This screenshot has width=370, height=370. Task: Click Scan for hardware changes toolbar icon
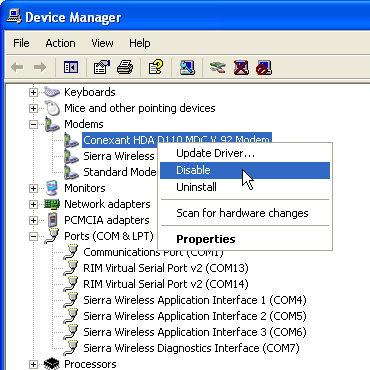187,67
